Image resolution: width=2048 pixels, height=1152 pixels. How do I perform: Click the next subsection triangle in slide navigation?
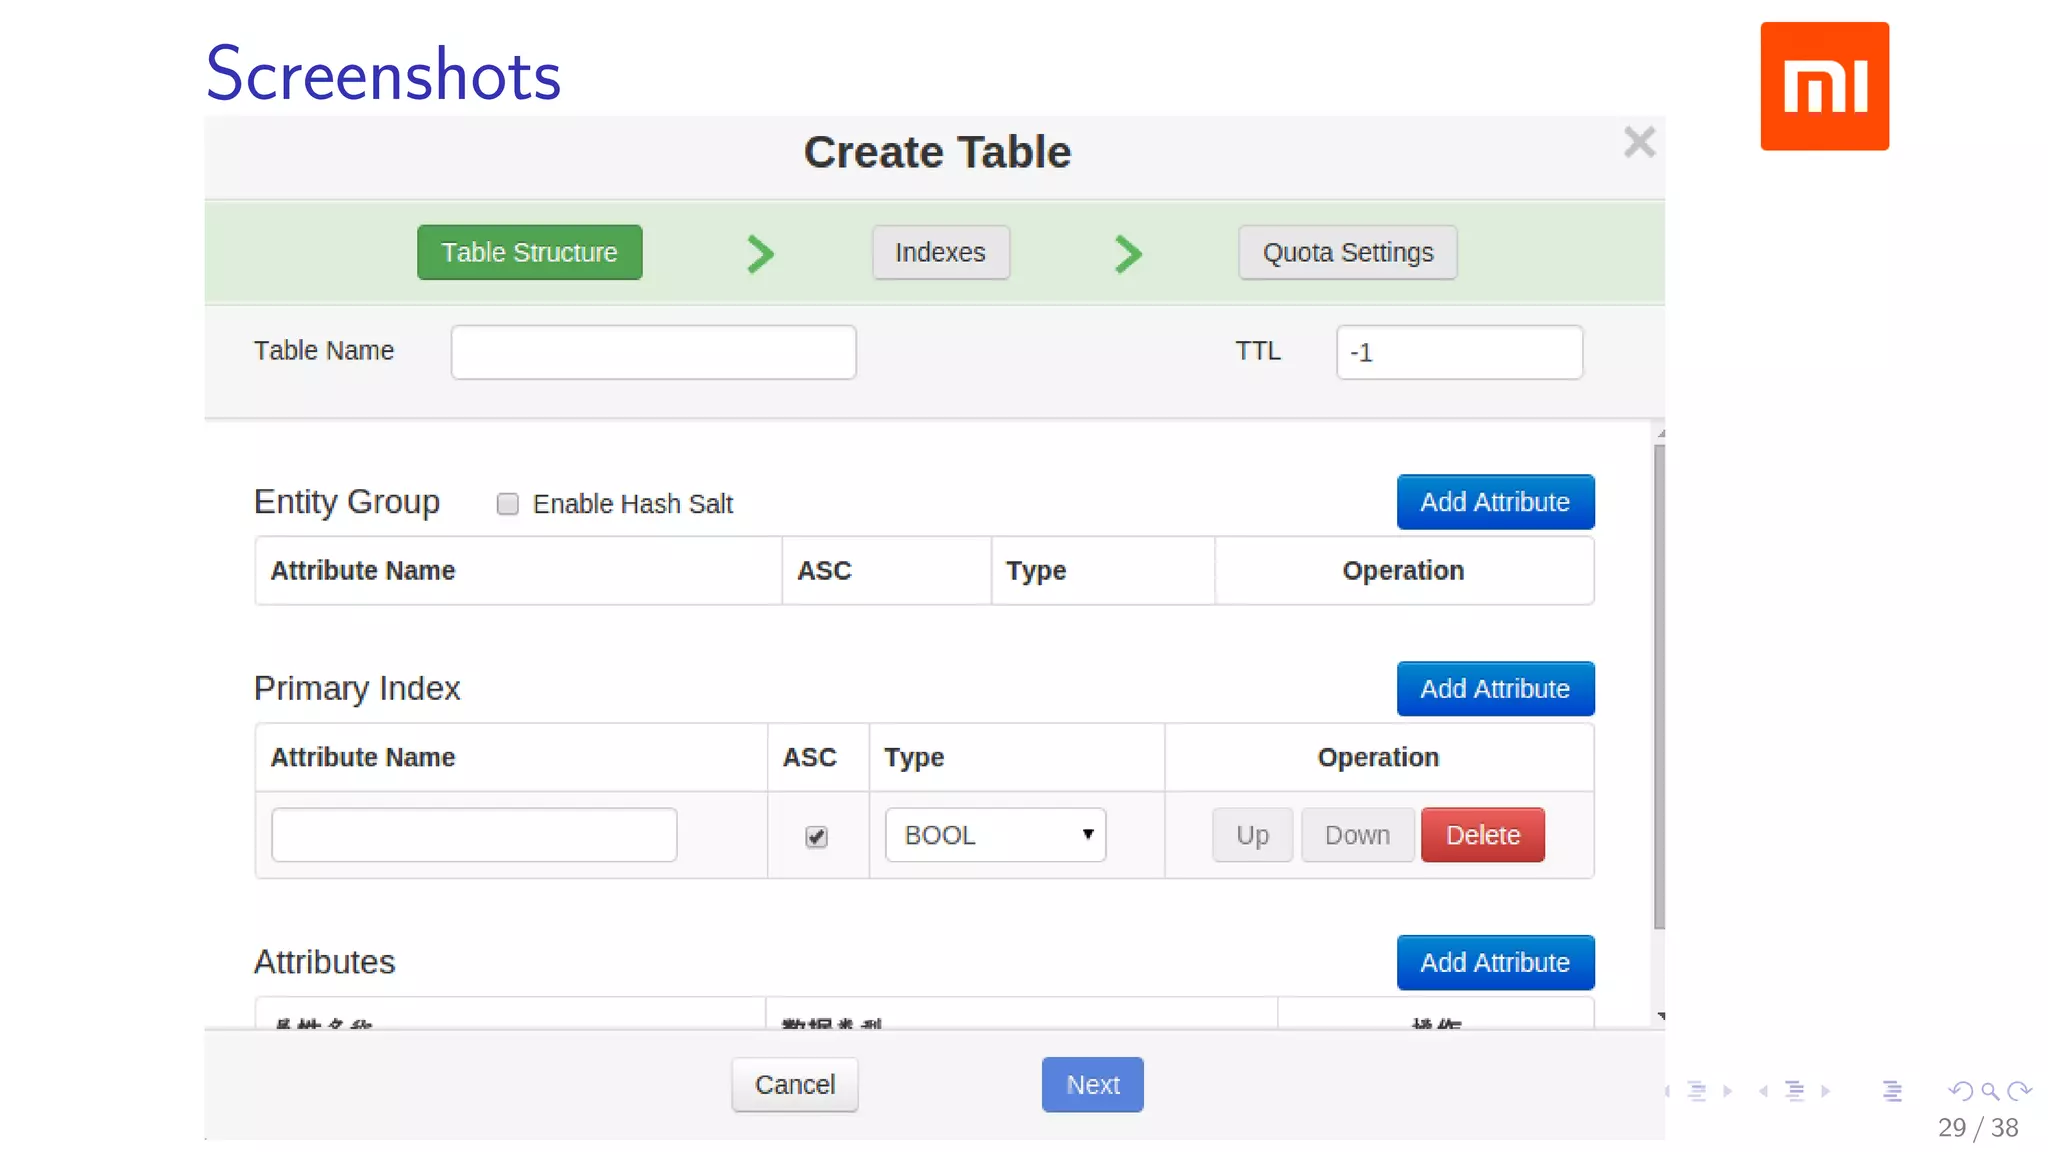[1727, 1091]
